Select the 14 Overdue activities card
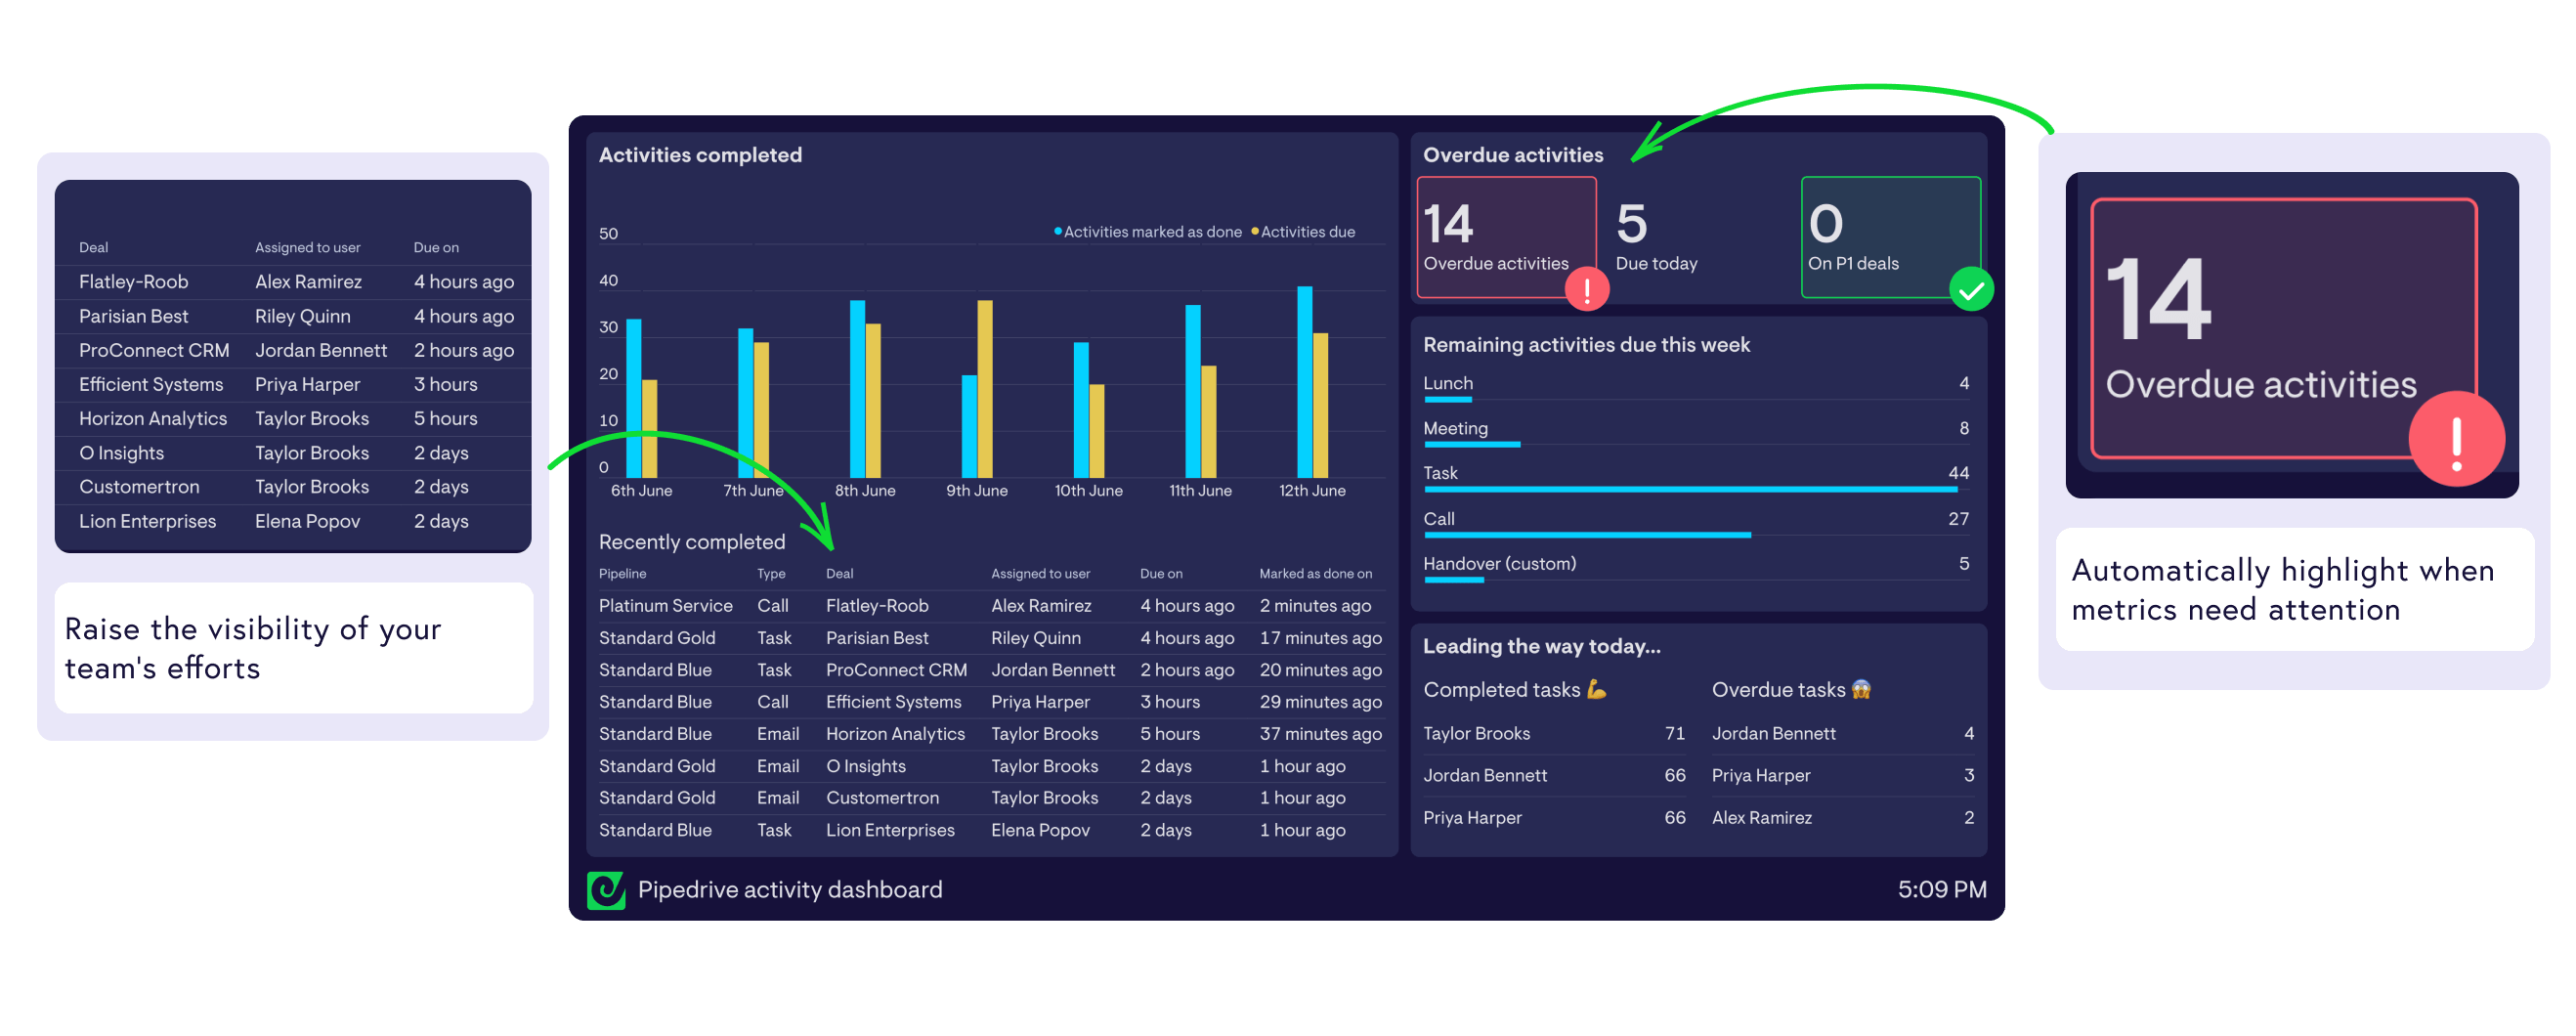The height and width of the screenshot is (1036, 2576). point(1506,238)
